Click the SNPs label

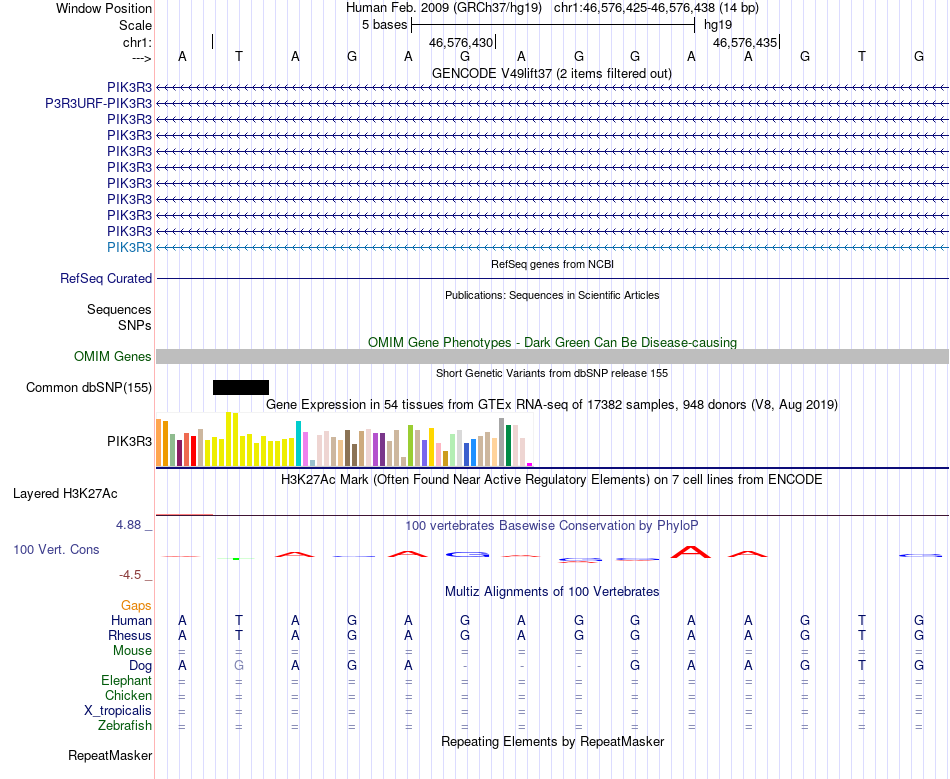[135, 325]
